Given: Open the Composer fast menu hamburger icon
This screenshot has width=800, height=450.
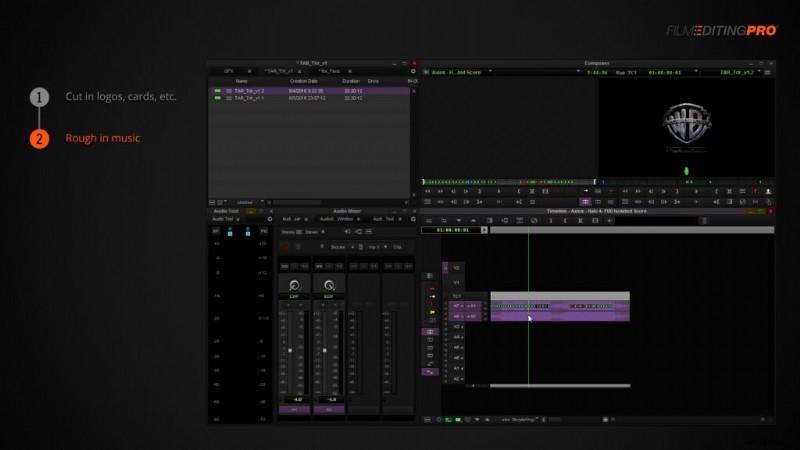Looking at the screenshot, I should click(767, 72).
